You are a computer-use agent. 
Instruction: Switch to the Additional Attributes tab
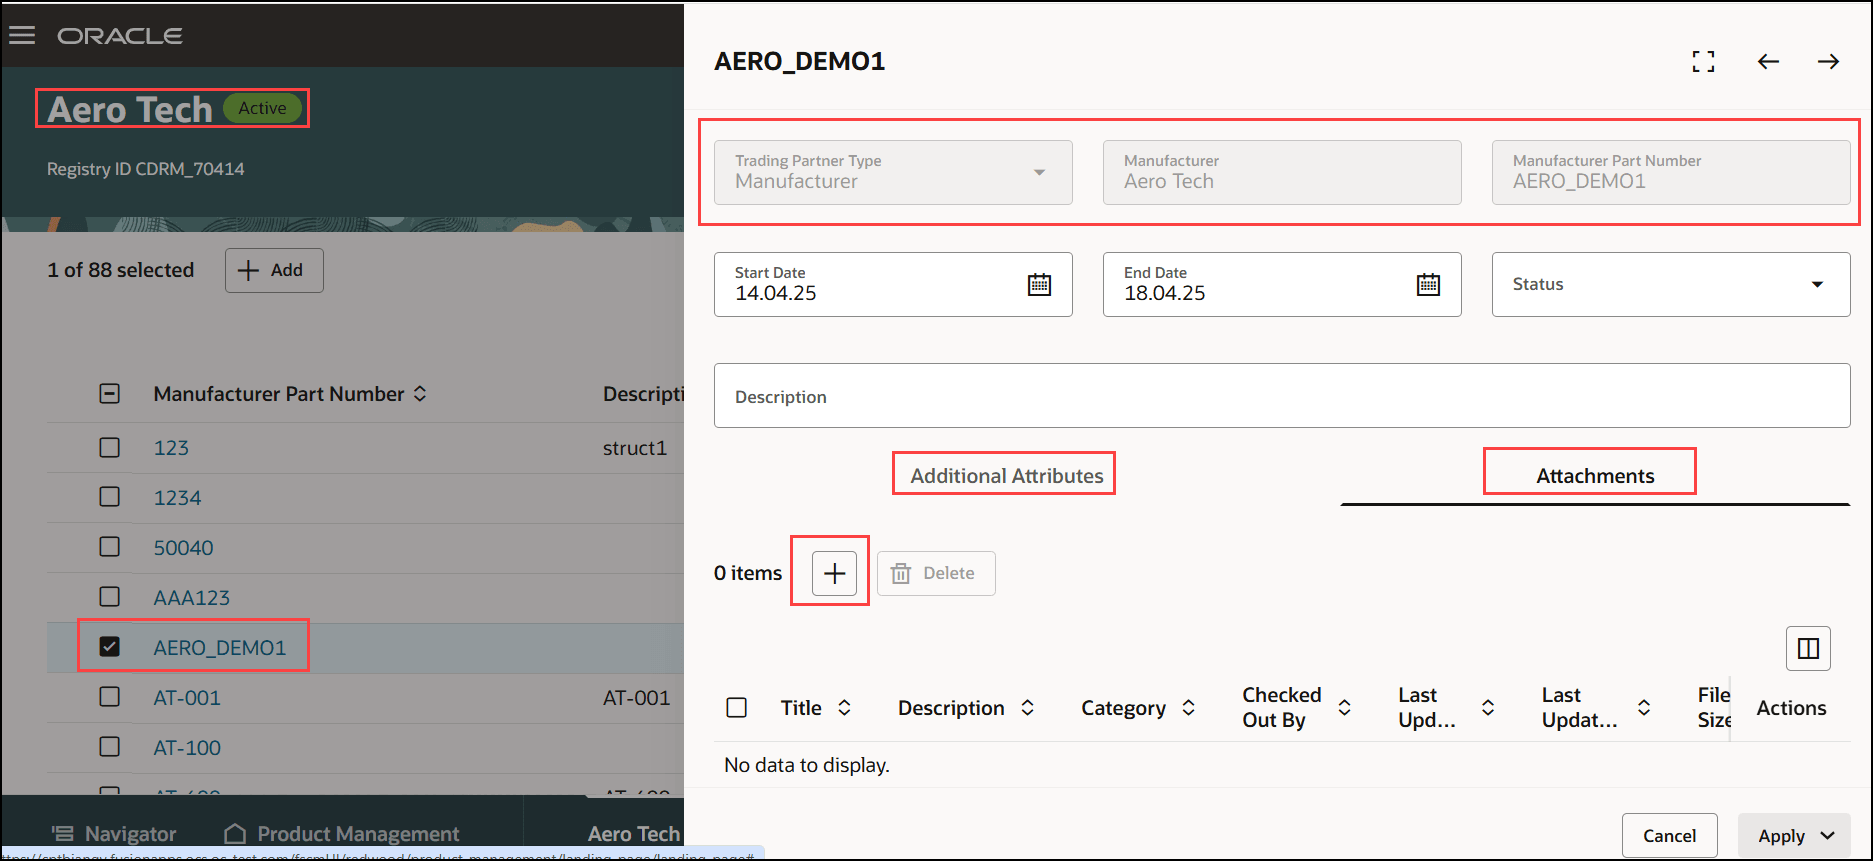[1007, 476]
